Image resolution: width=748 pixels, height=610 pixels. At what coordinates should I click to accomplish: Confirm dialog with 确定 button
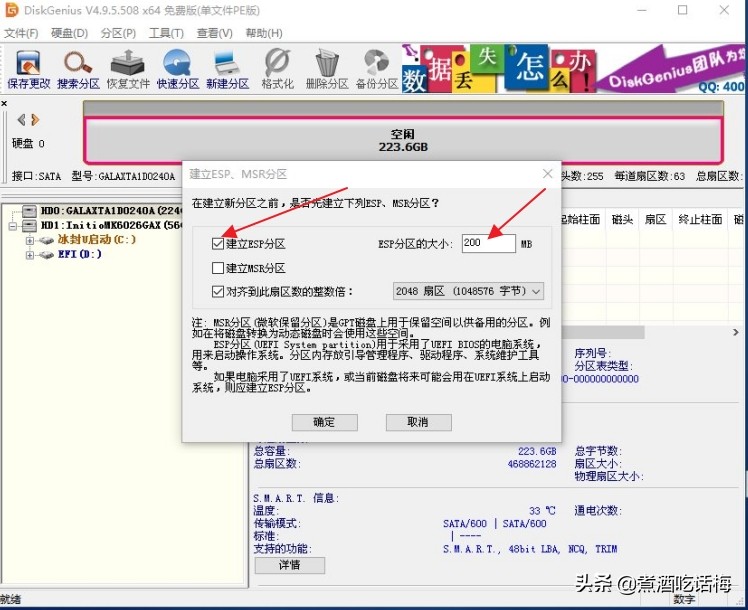(324, 422)
